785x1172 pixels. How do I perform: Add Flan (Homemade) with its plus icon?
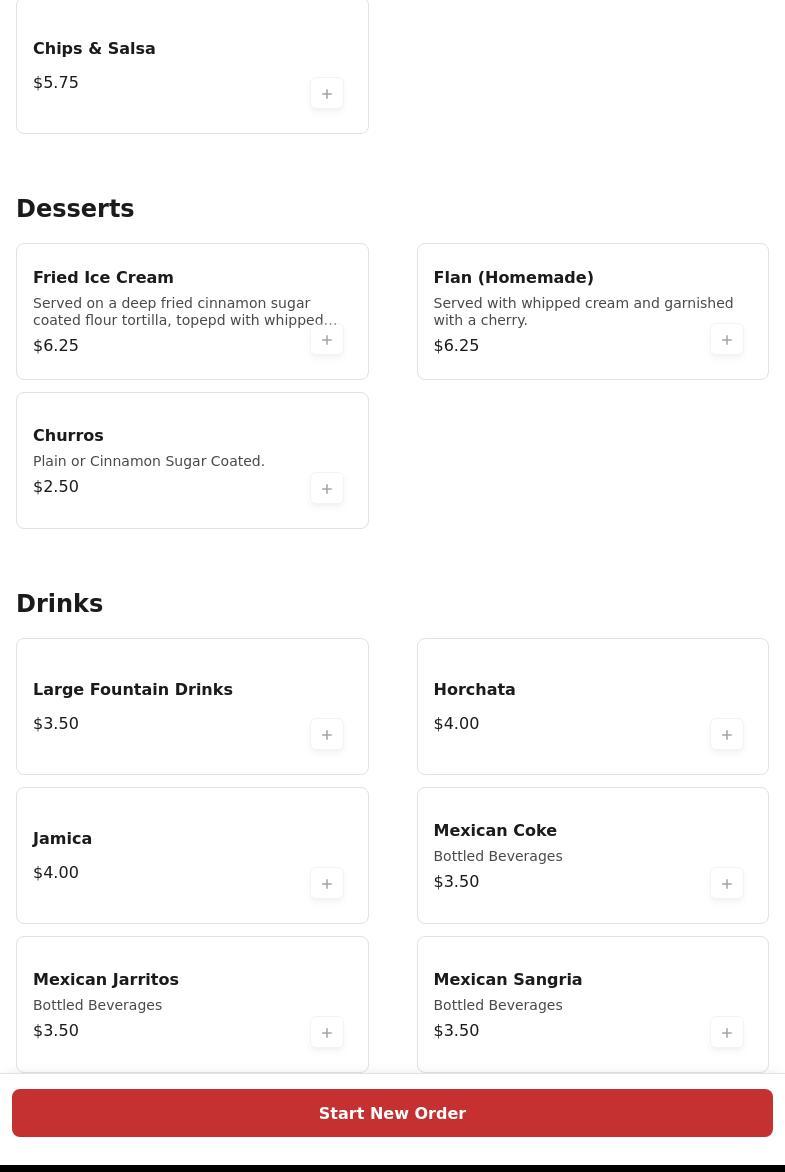click(x=727, y=339)
